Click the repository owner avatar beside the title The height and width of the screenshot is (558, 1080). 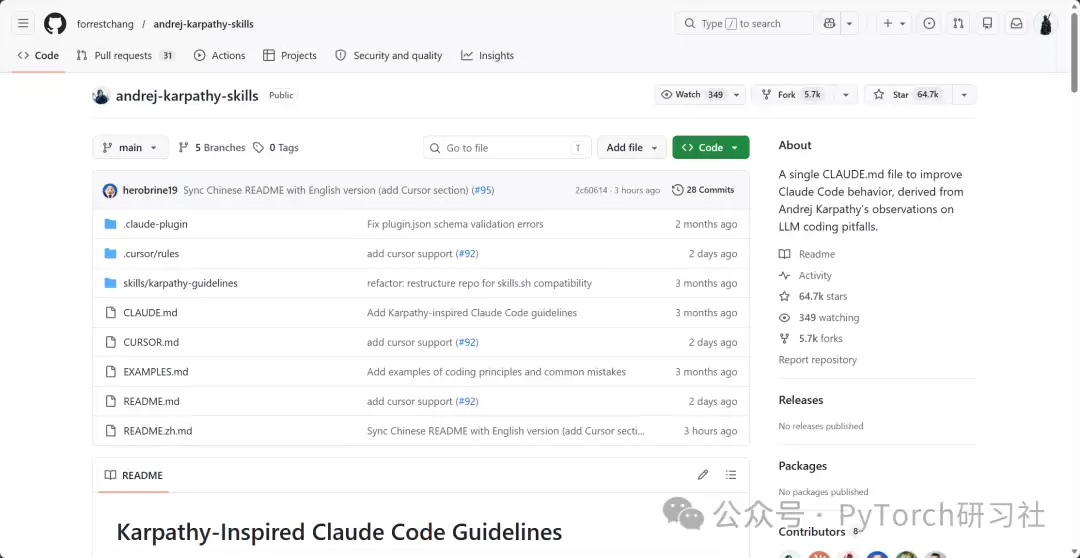click(101, 96)
